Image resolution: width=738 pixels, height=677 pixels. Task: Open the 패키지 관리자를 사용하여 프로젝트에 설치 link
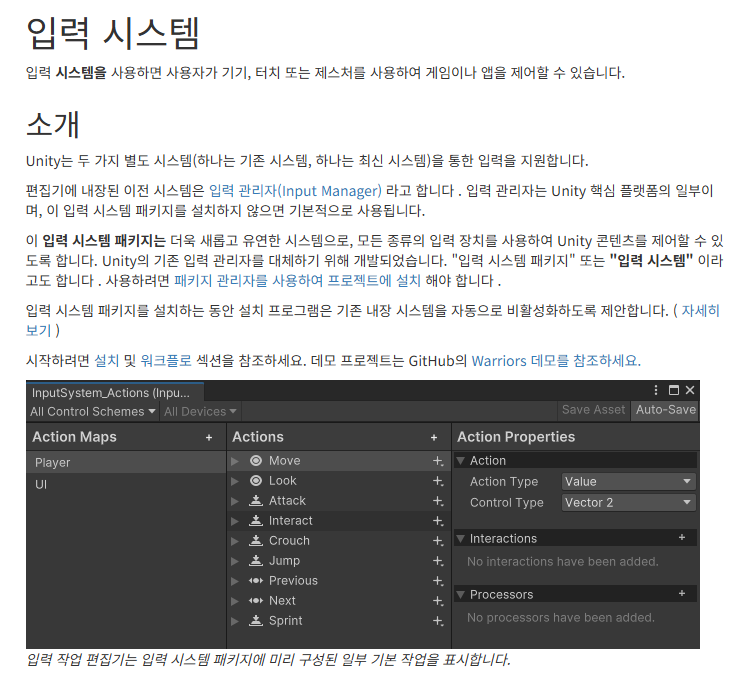point(297,281)
